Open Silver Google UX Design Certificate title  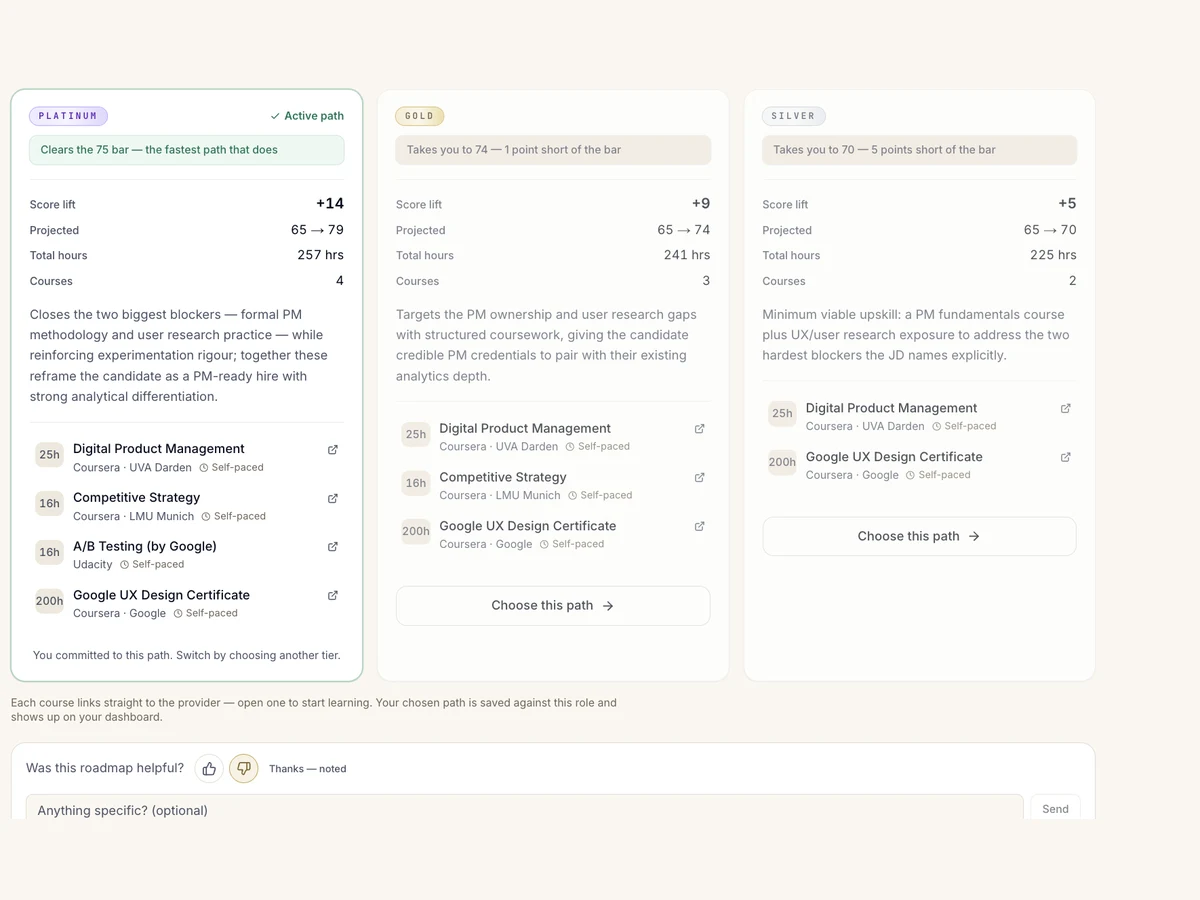click(x=894, y=457)
